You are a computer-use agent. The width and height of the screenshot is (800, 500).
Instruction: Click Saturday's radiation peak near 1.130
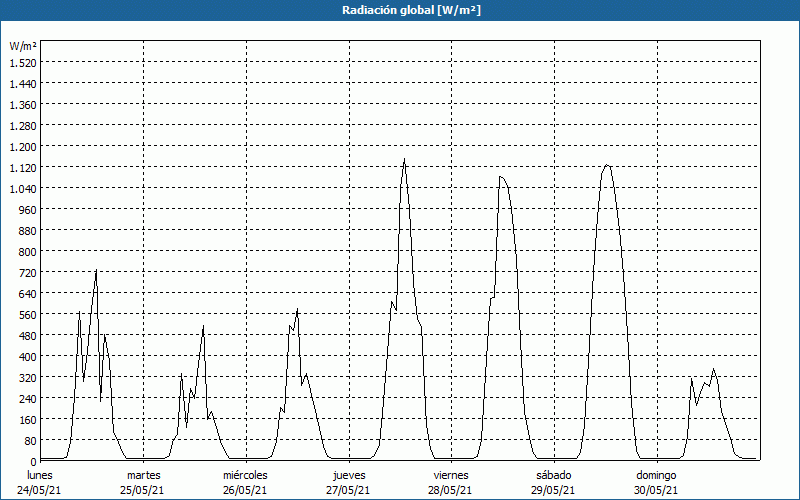click(x=606, y=164)
